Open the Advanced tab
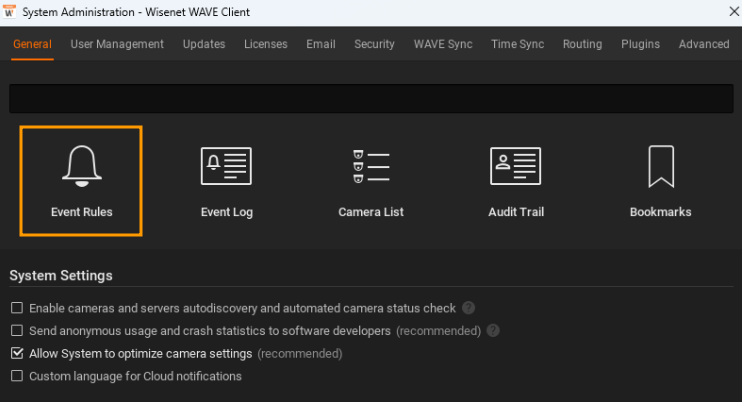The image size is (743, 402). pos(704,44)
